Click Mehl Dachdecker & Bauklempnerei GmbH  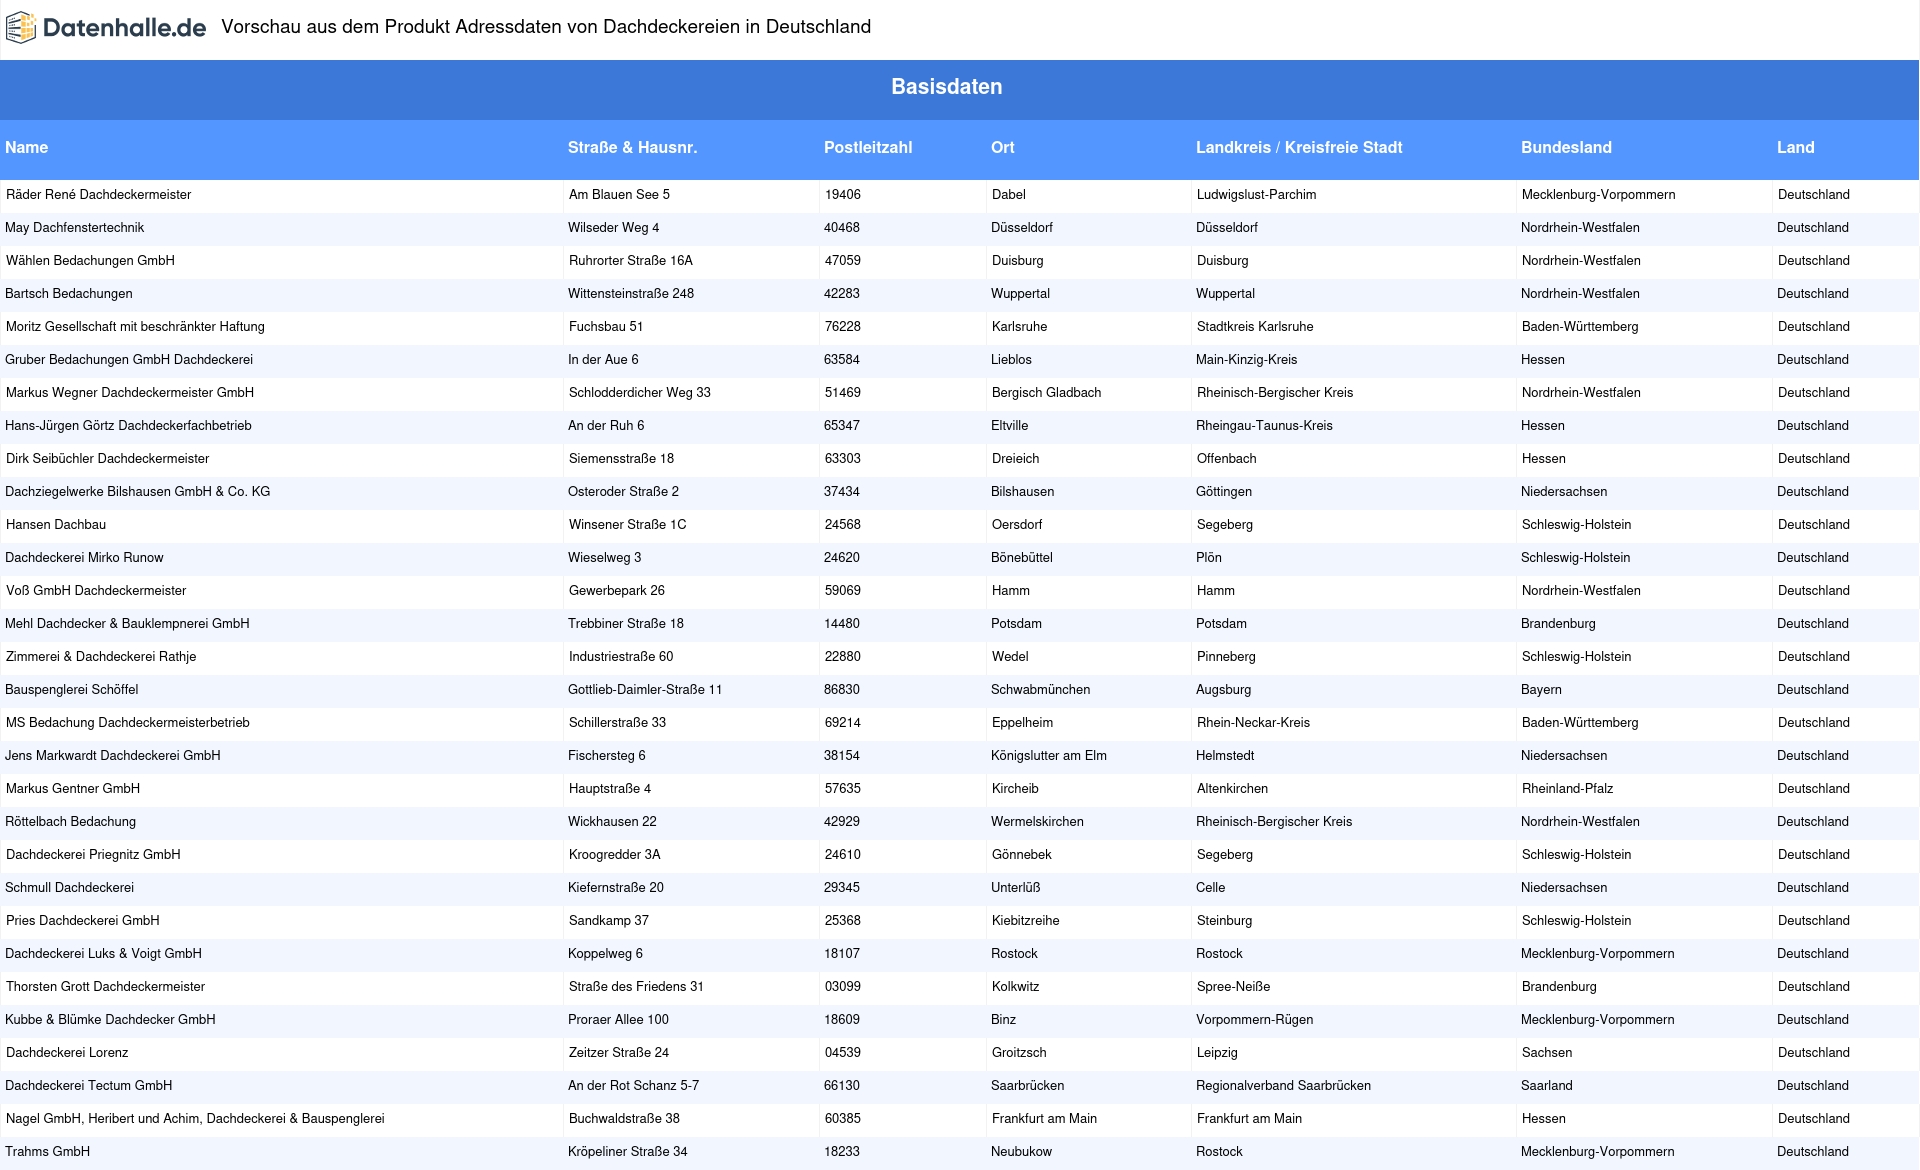click(x=127, y=624)
